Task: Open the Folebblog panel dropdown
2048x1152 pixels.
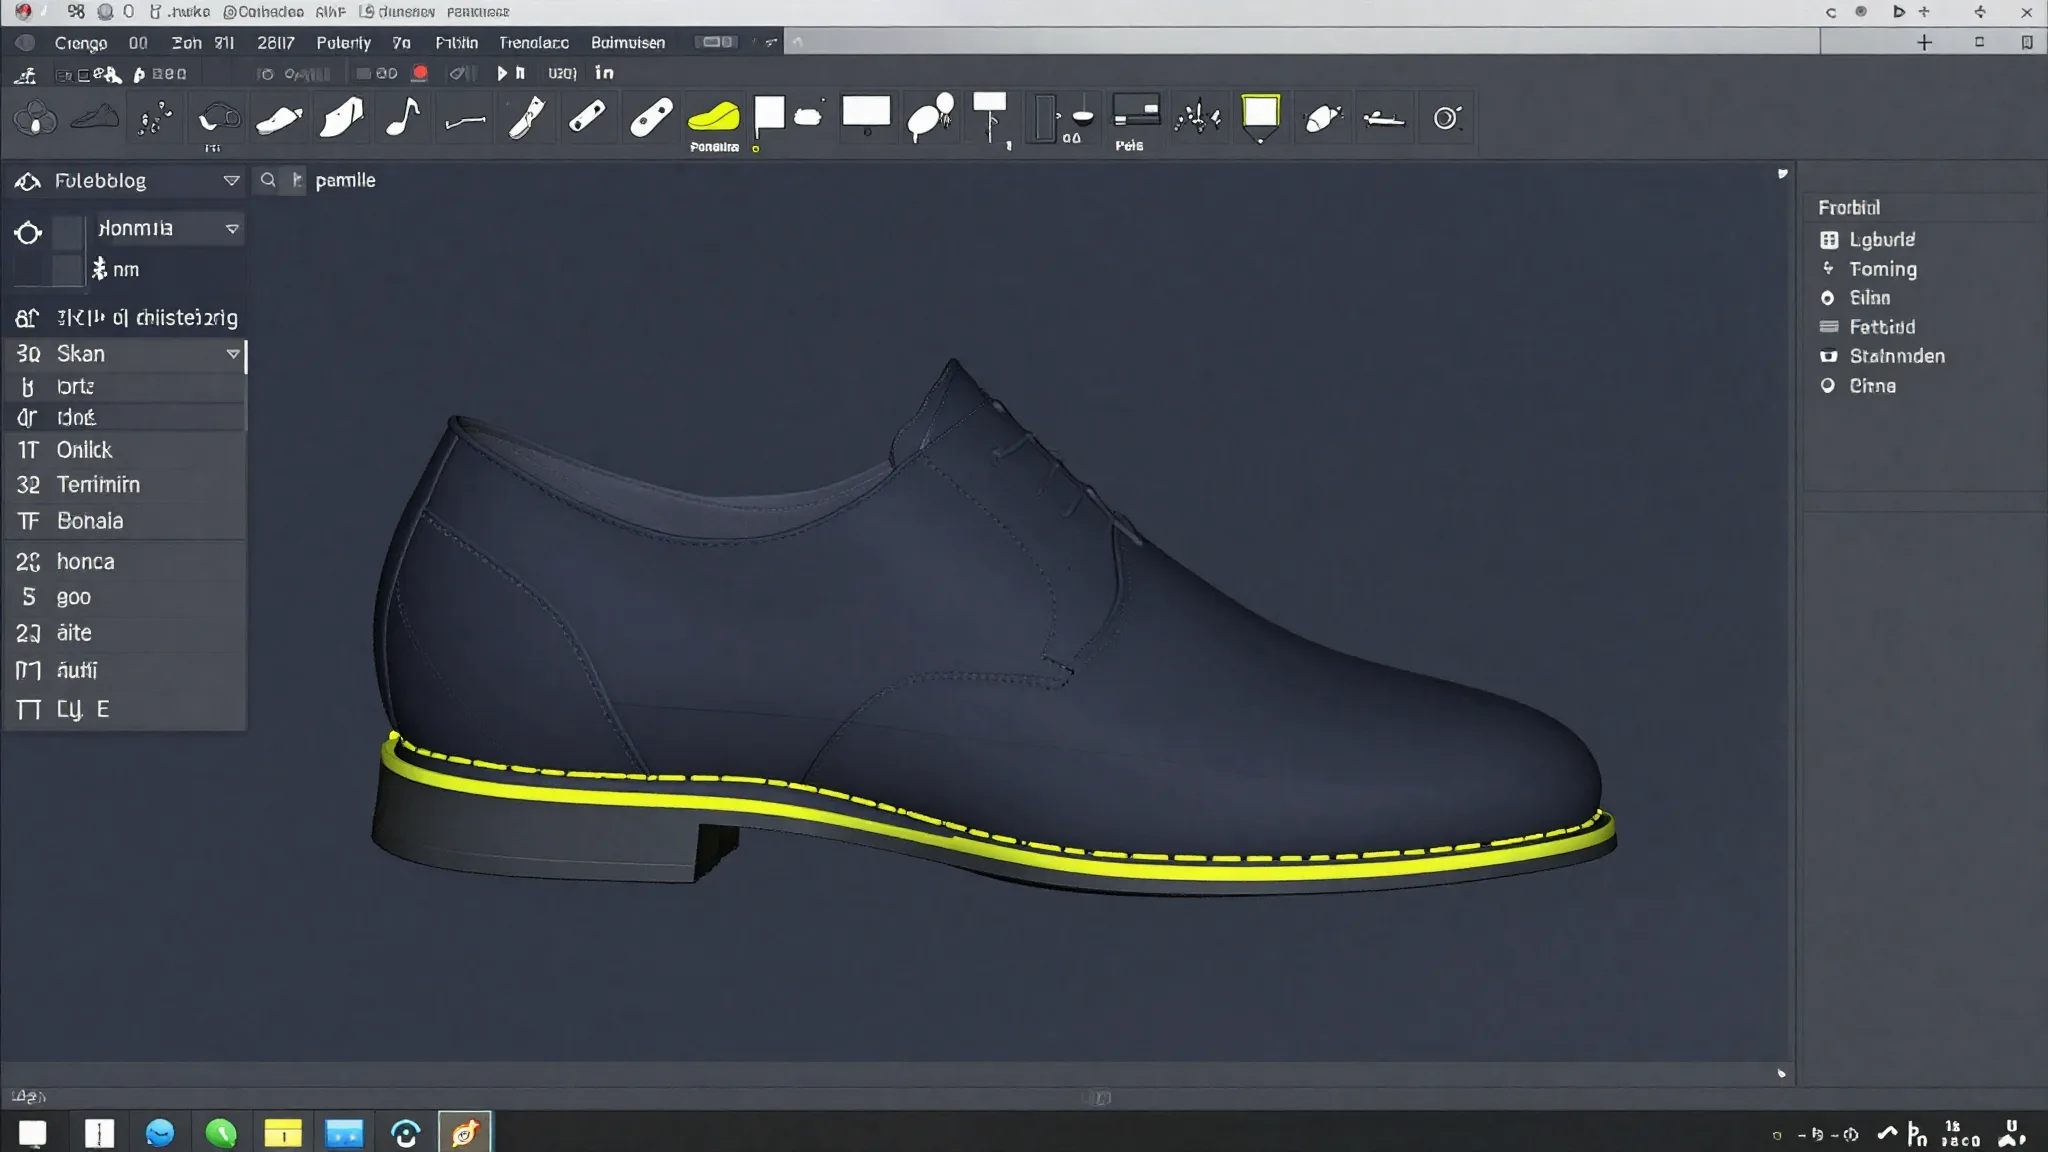Action: [x=232, y=181]
